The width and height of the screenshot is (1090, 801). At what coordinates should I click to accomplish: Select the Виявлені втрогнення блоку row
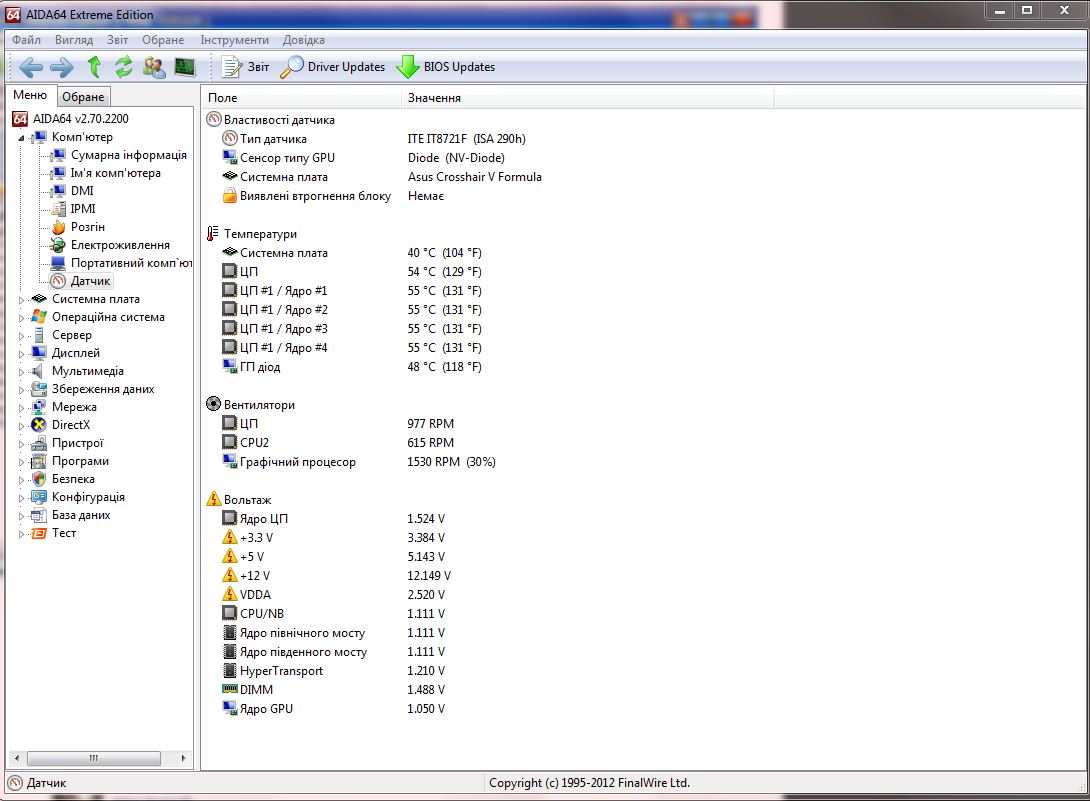(334, 196)
